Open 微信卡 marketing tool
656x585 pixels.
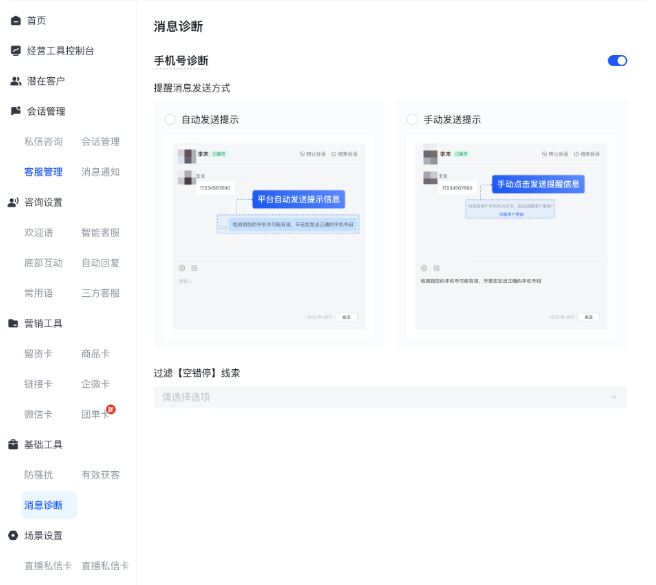pyautogui.click(x=38, y=414)
